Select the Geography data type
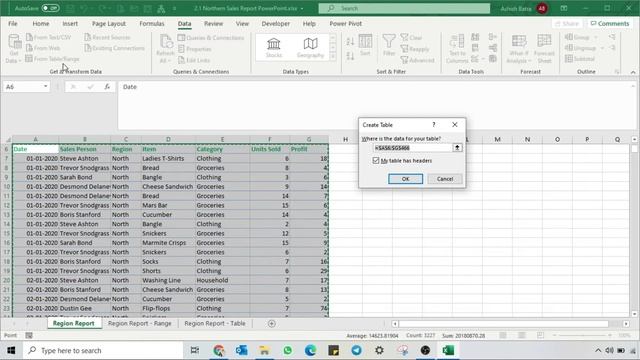Image resolution: width=640 pixels, height=360 pixels. point(310,47)
